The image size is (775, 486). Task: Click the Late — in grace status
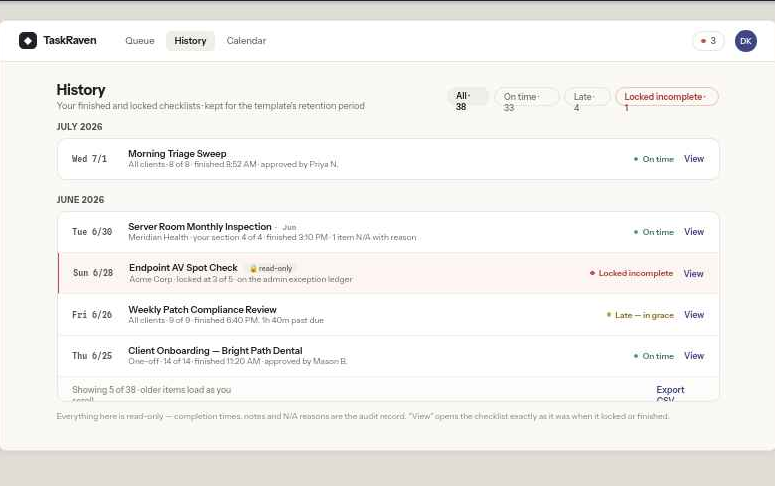[640, 315]
